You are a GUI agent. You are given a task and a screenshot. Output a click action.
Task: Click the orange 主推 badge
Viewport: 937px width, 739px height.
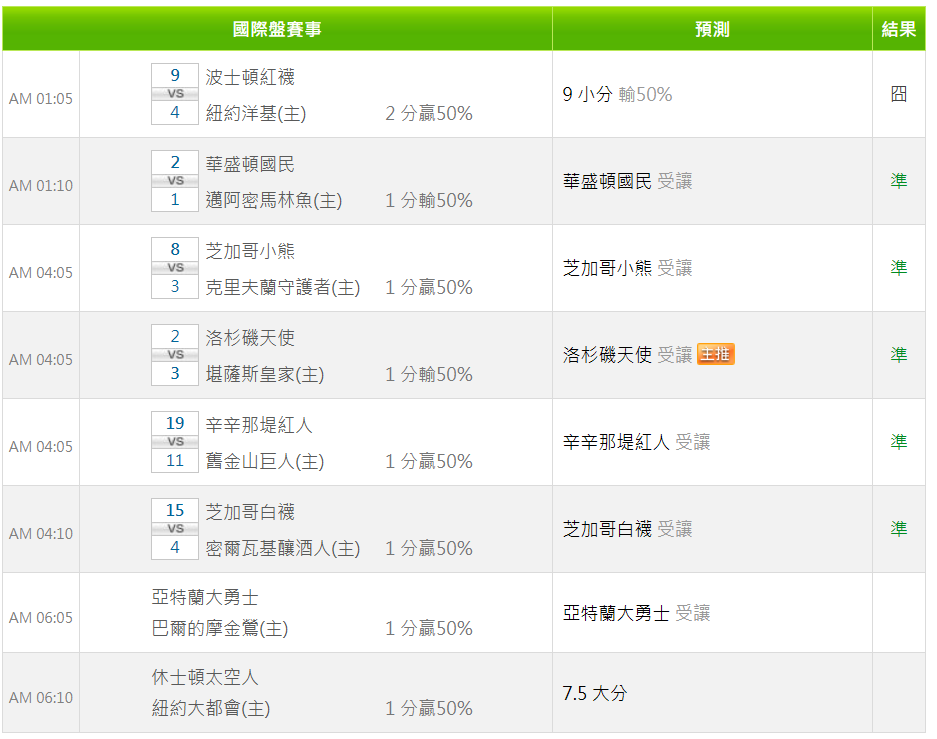click(715, 354)
